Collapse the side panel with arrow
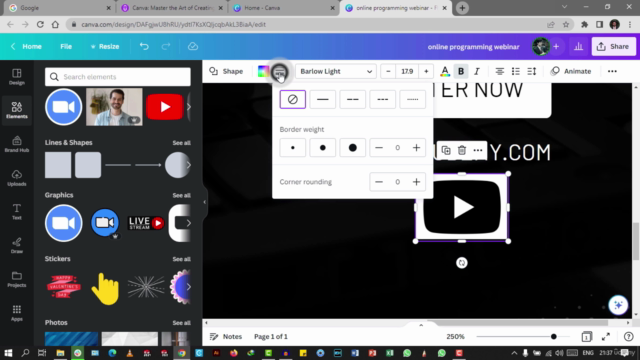This screenshot has width=640, height=360. pyautogui.click(x=204, y=202)
